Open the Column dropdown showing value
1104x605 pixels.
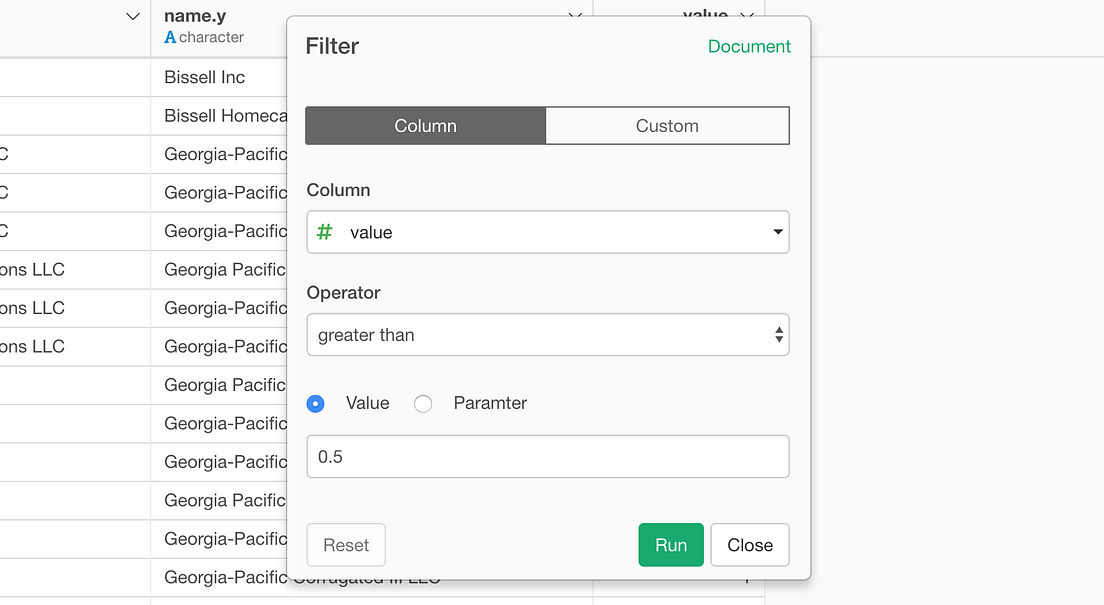(548, 232)
